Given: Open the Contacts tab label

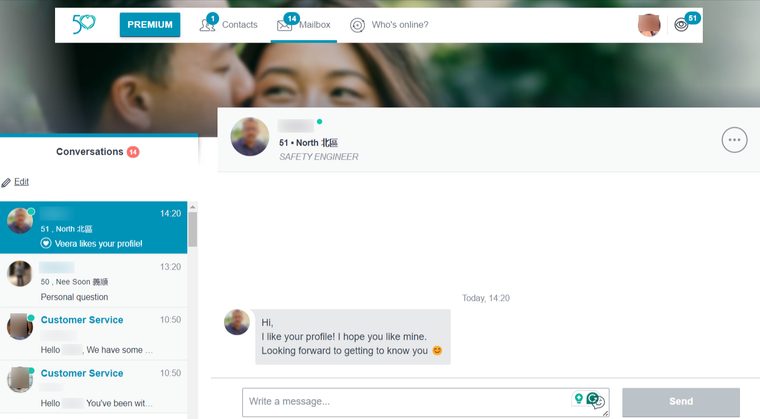Looking at the screenshot, I should (239, 25).
